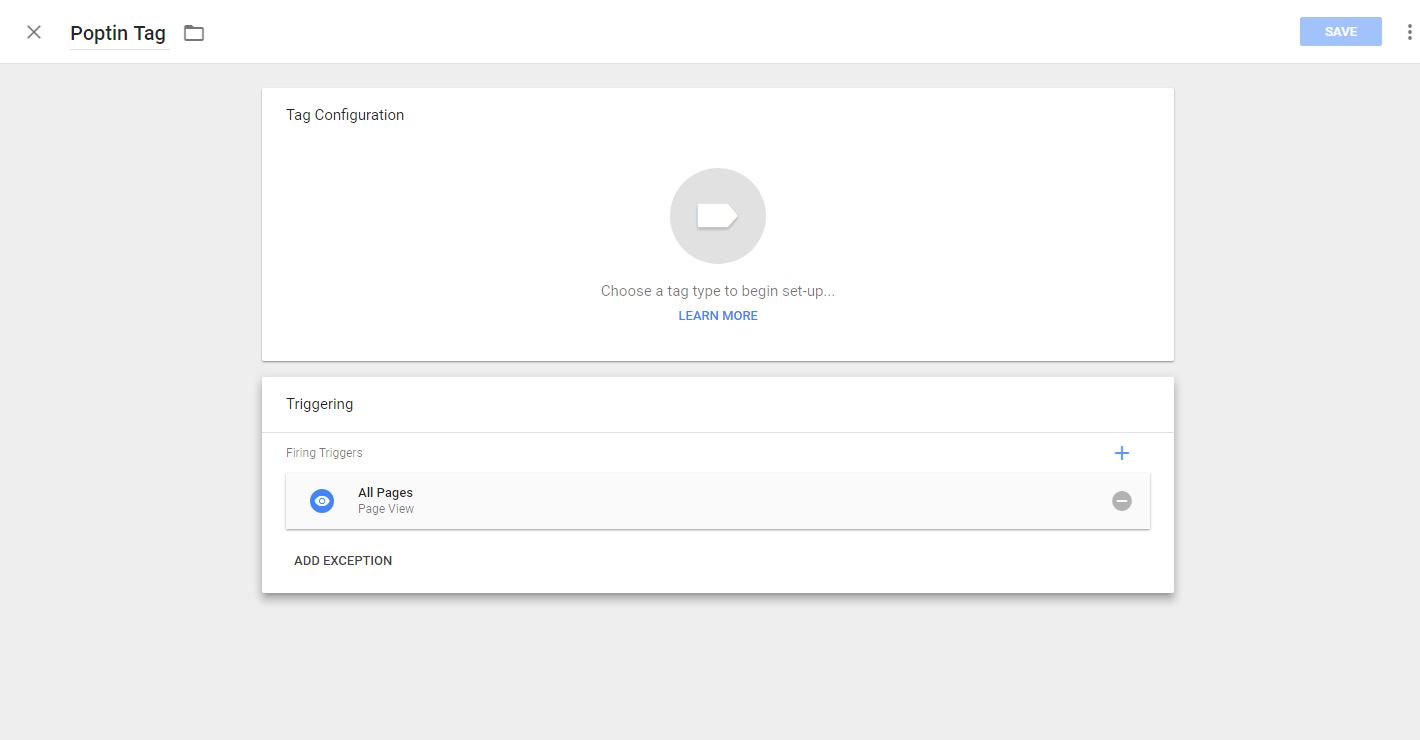Remove the All Pages trigger
The image size is (1420, 740).
pyautogui.click(x=1122, y=501)
